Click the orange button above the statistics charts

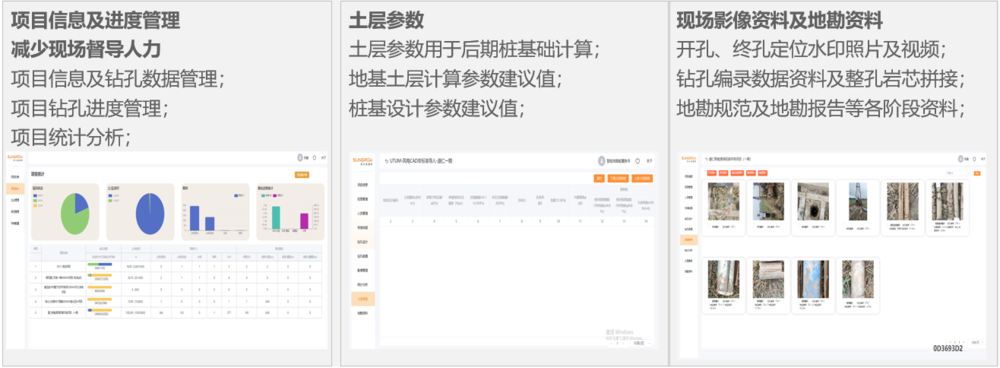302,175
